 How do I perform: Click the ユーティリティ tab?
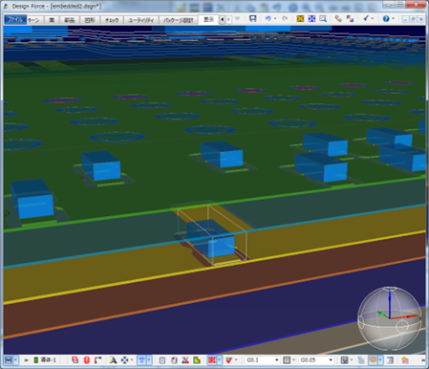pyautogui.click(x=141, y=20)
